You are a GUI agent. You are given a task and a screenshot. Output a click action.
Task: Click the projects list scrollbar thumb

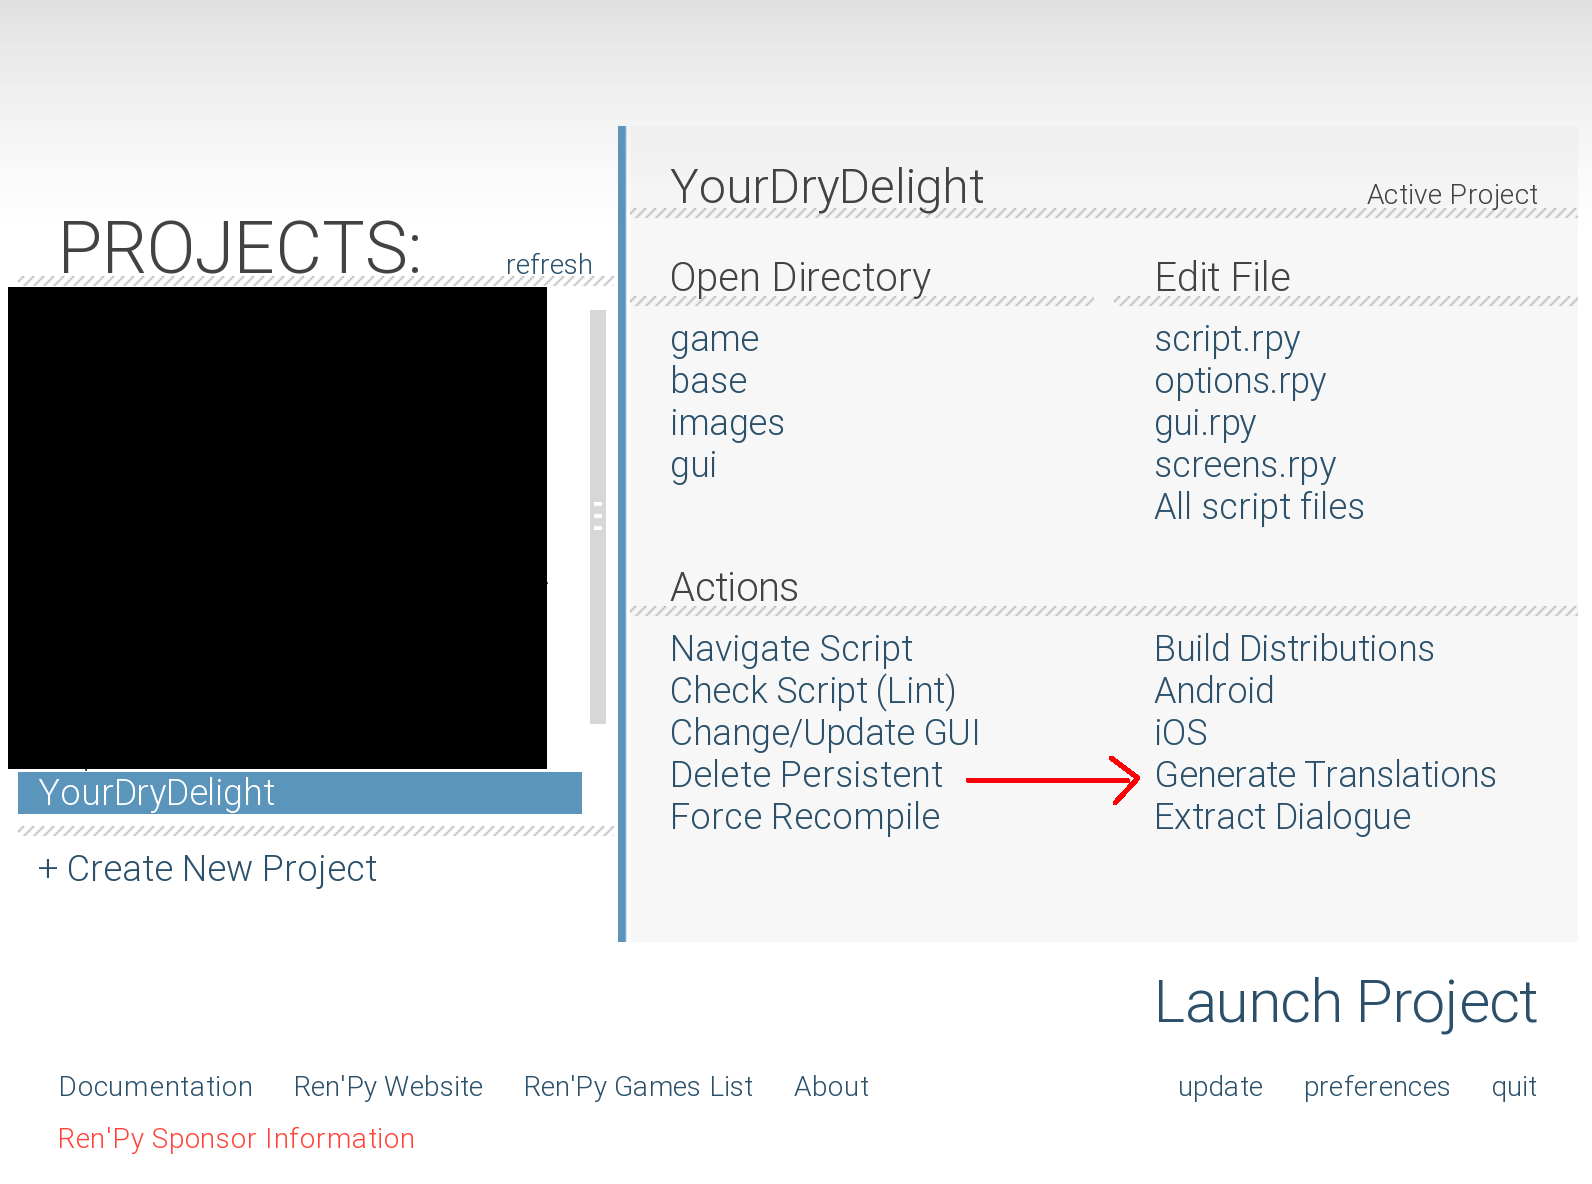[x=598, y=516]
